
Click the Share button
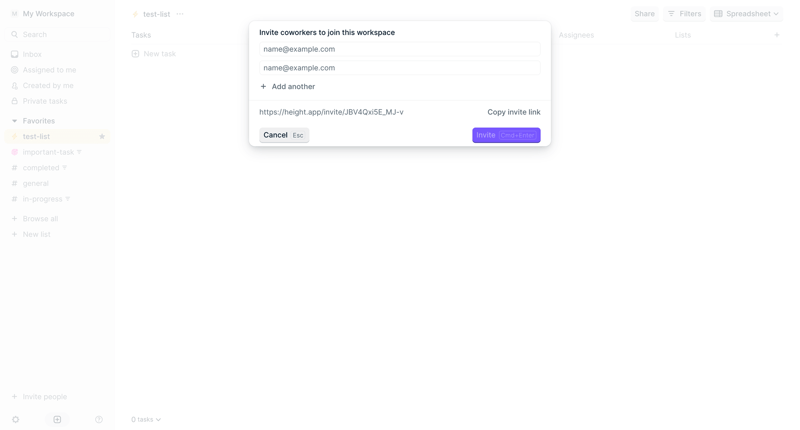click(x=644, y=14)
